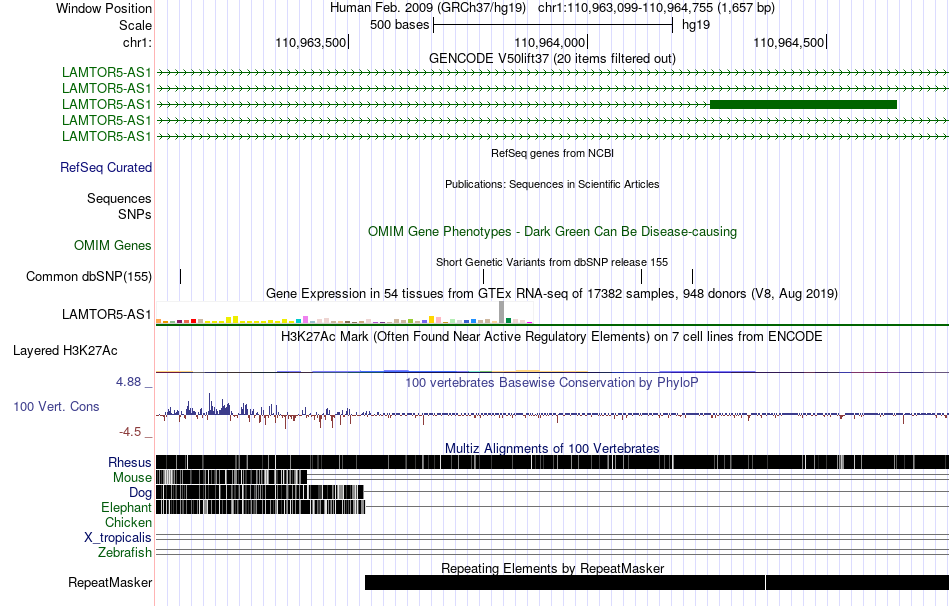
Task: Select the SNPs track label
Action: pyautogui.click(x=135, y=214)
